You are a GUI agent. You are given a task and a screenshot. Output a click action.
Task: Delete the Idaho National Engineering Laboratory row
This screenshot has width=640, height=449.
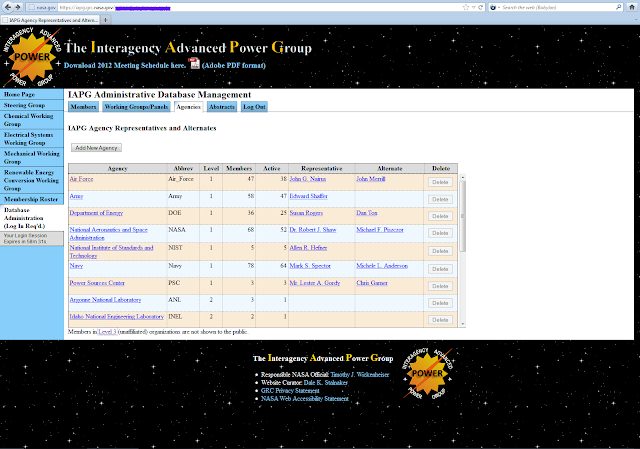440,320
